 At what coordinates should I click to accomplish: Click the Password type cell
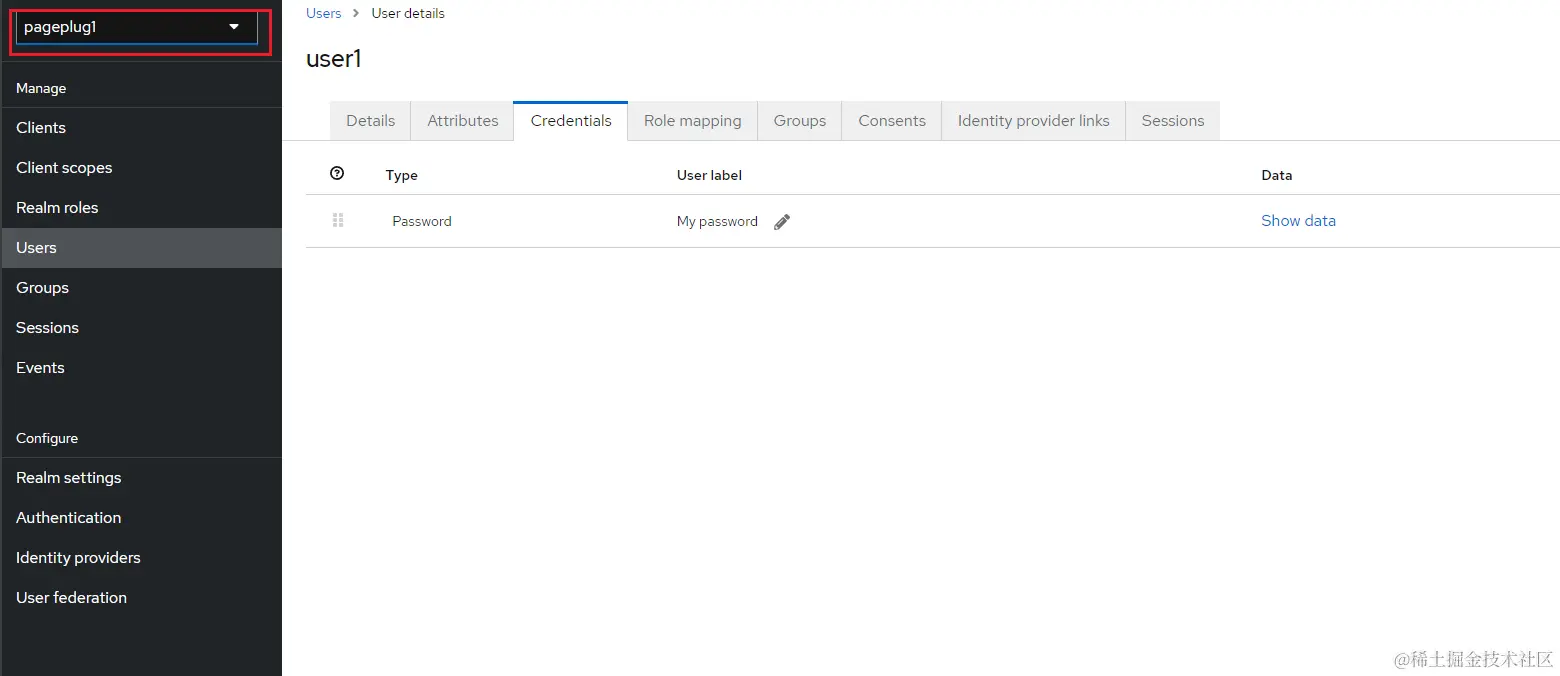[x=422, y=221]
